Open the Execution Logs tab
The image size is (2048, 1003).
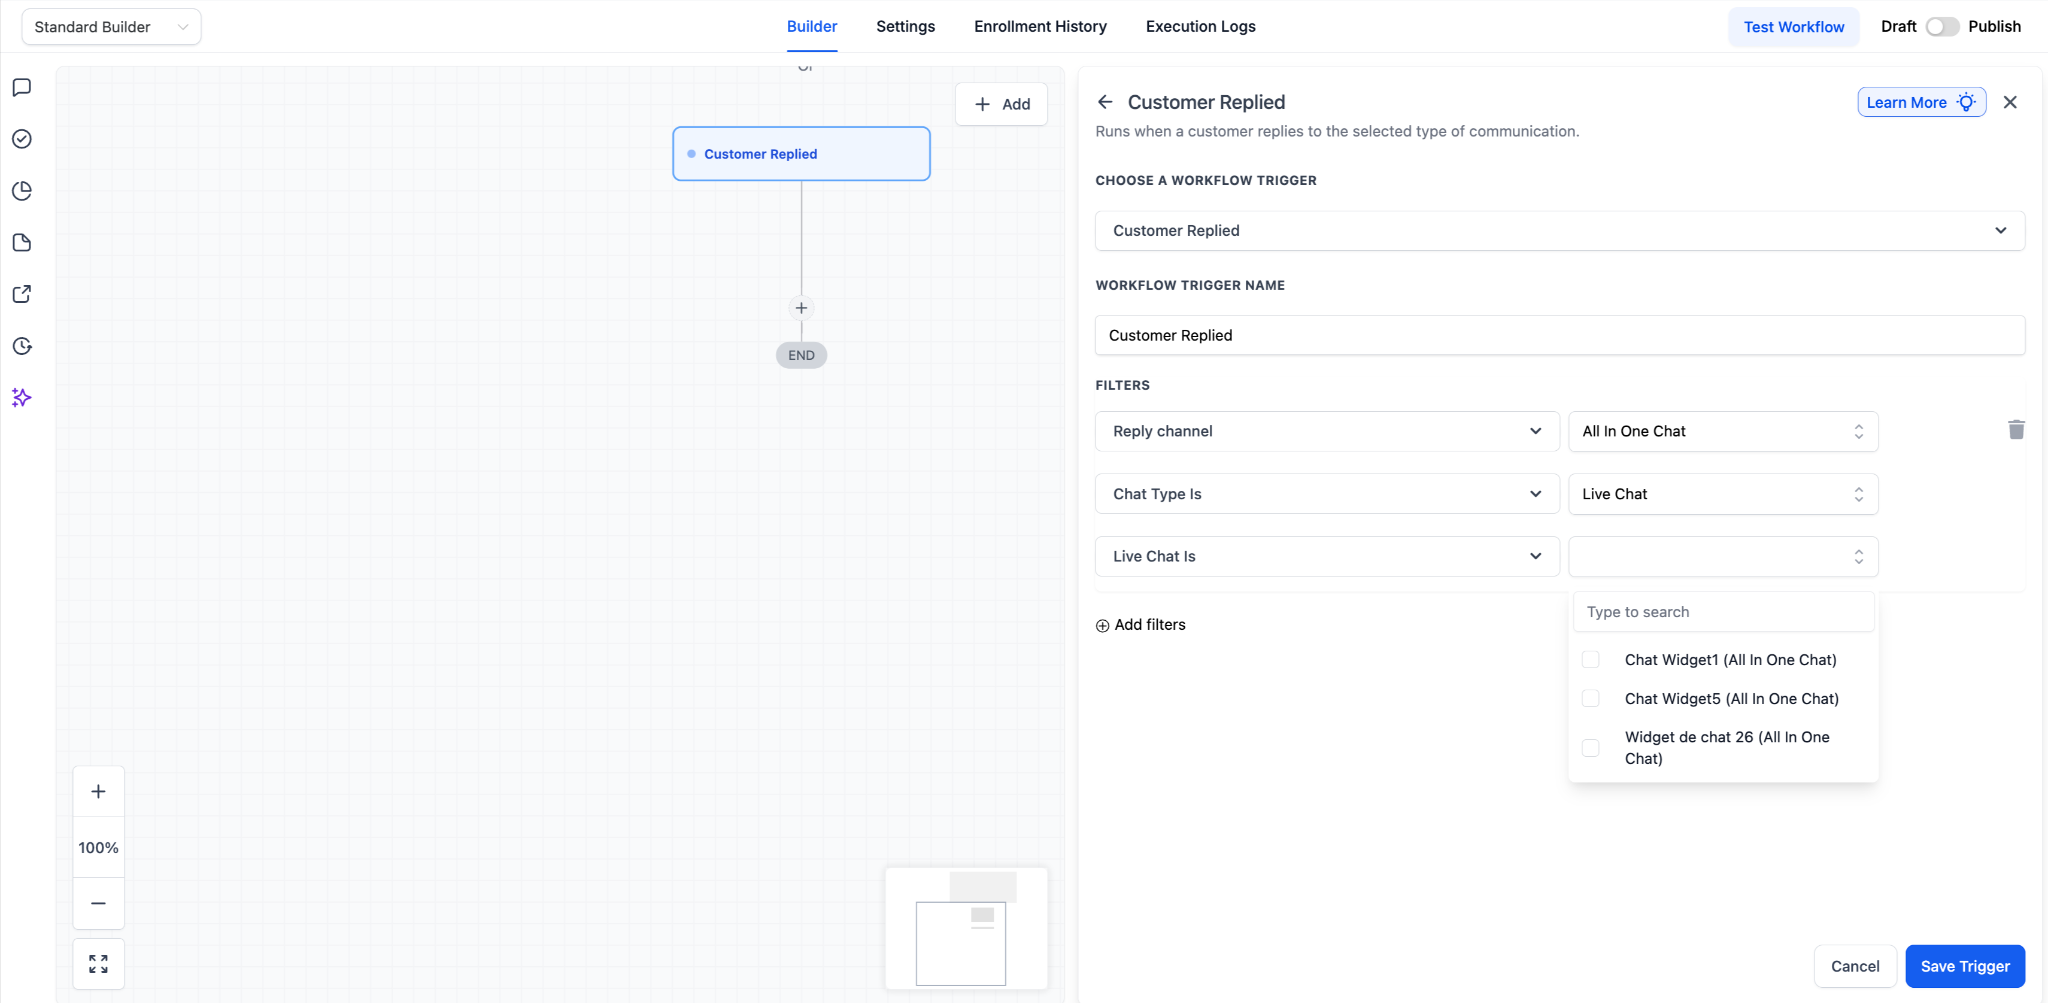tap(1200, 27)
